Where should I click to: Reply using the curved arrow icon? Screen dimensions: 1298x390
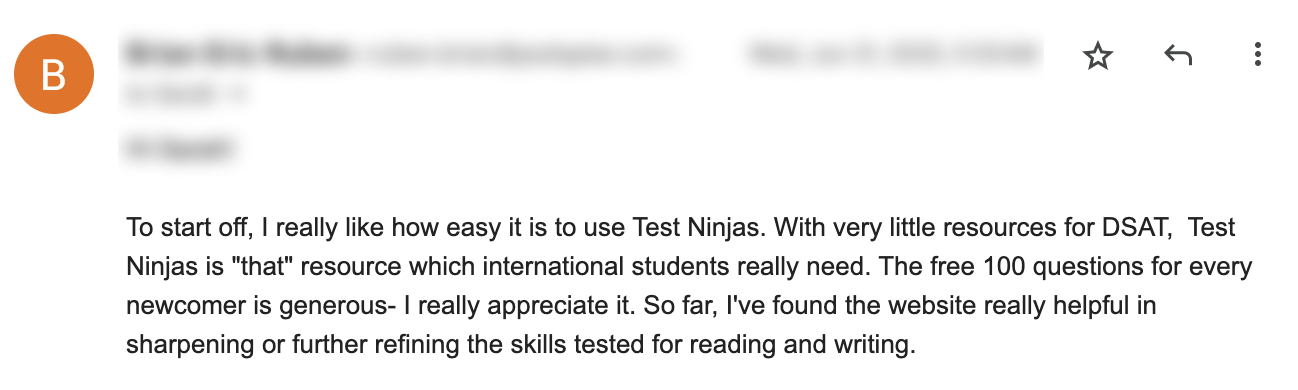pyautogui.click(x=1178, y=56)
